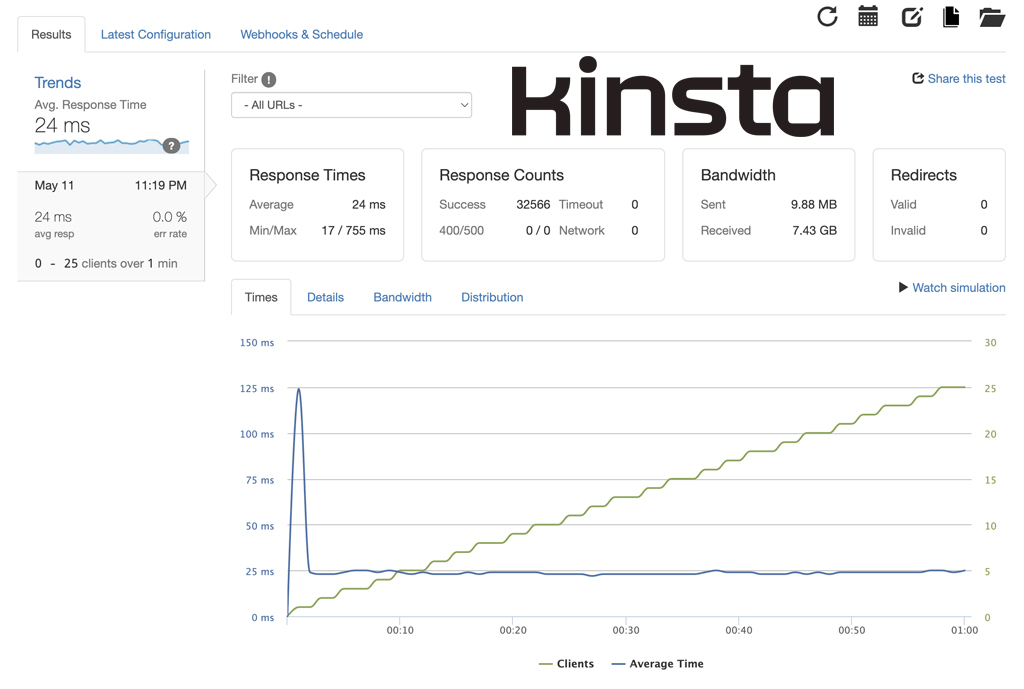Click the Success count 32566
This screenshot has height=689, width=1024.
click(533, 204)
